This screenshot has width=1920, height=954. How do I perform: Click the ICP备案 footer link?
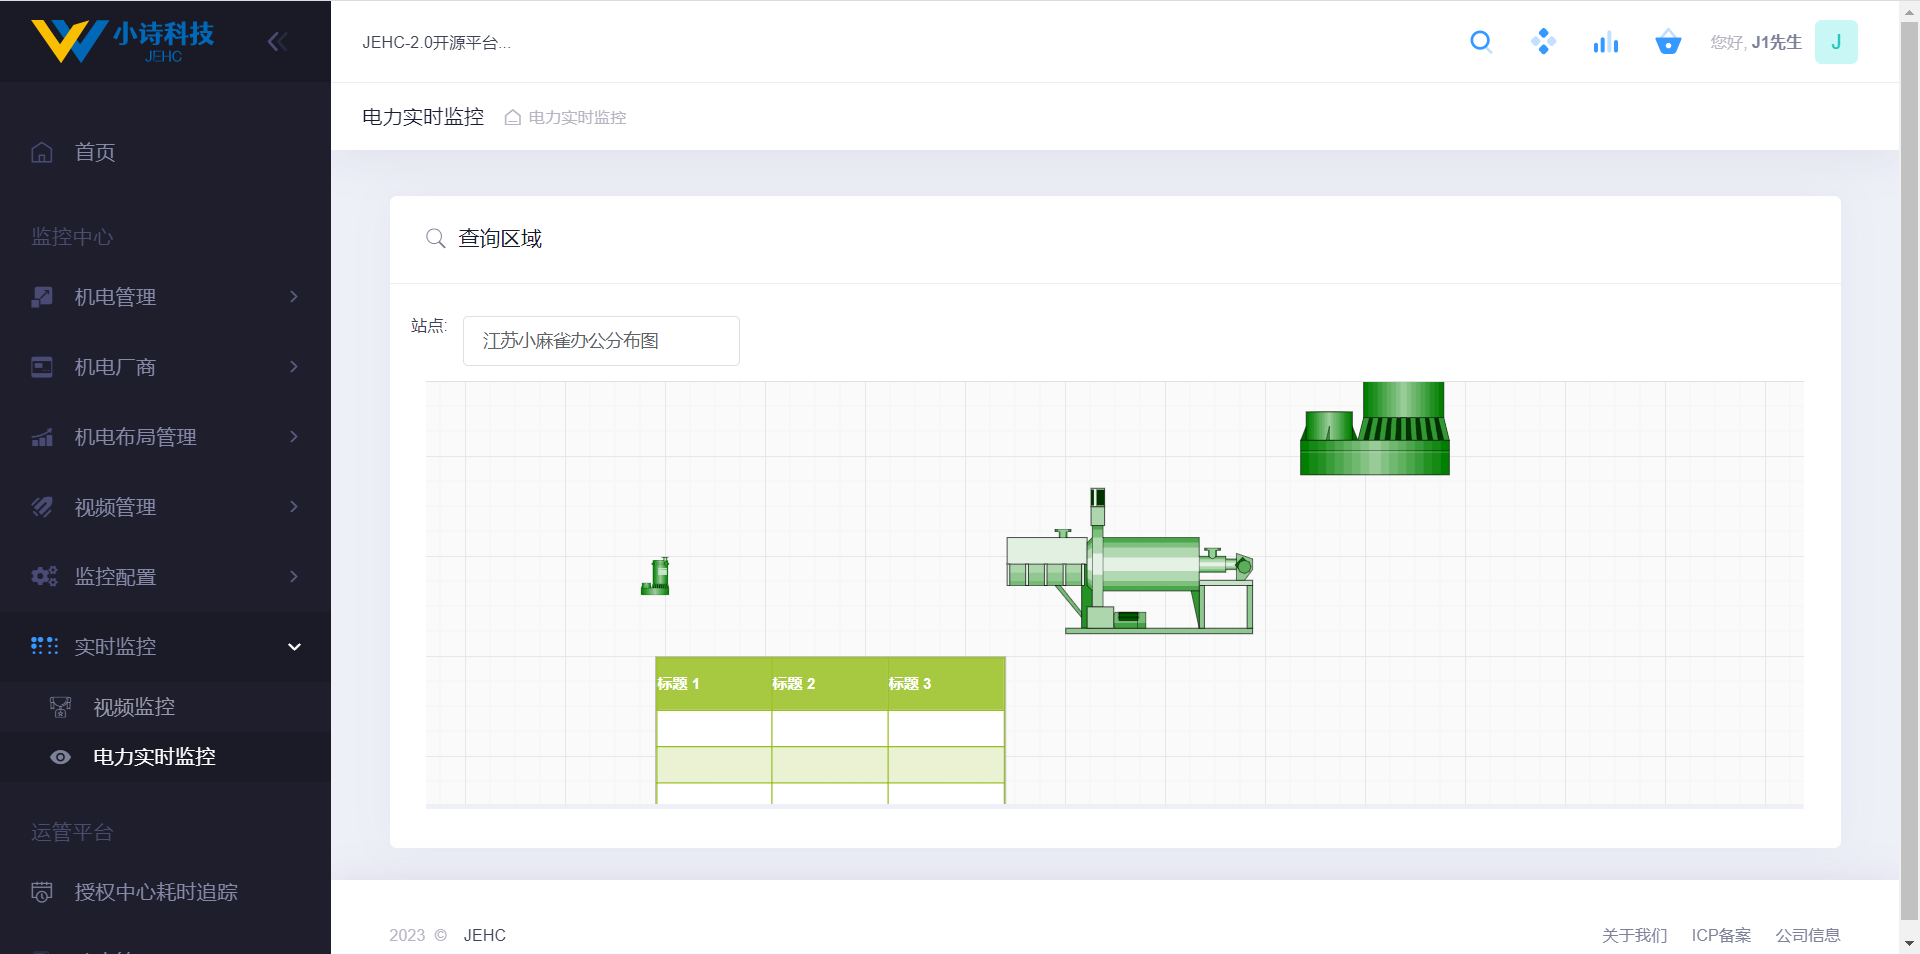(x=1721, y=935)
